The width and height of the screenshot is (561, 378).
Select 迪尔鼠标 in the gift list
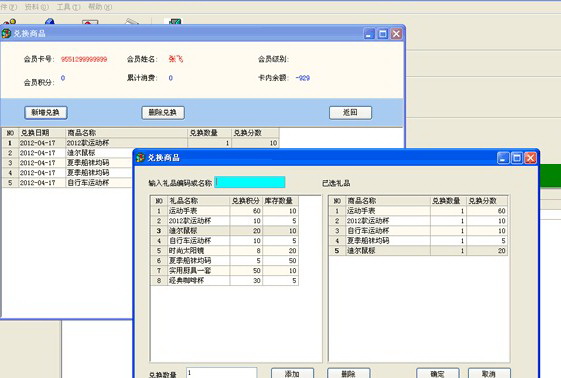pyautogui.click(x=224, y=231)
